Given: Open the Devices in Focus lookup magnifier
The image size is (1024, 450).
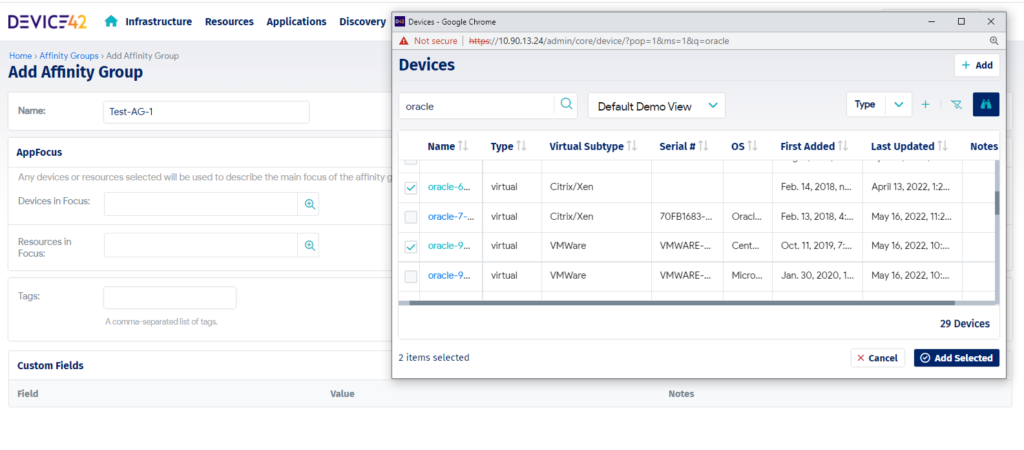Looking at the screenshot, I should point(310,204).
